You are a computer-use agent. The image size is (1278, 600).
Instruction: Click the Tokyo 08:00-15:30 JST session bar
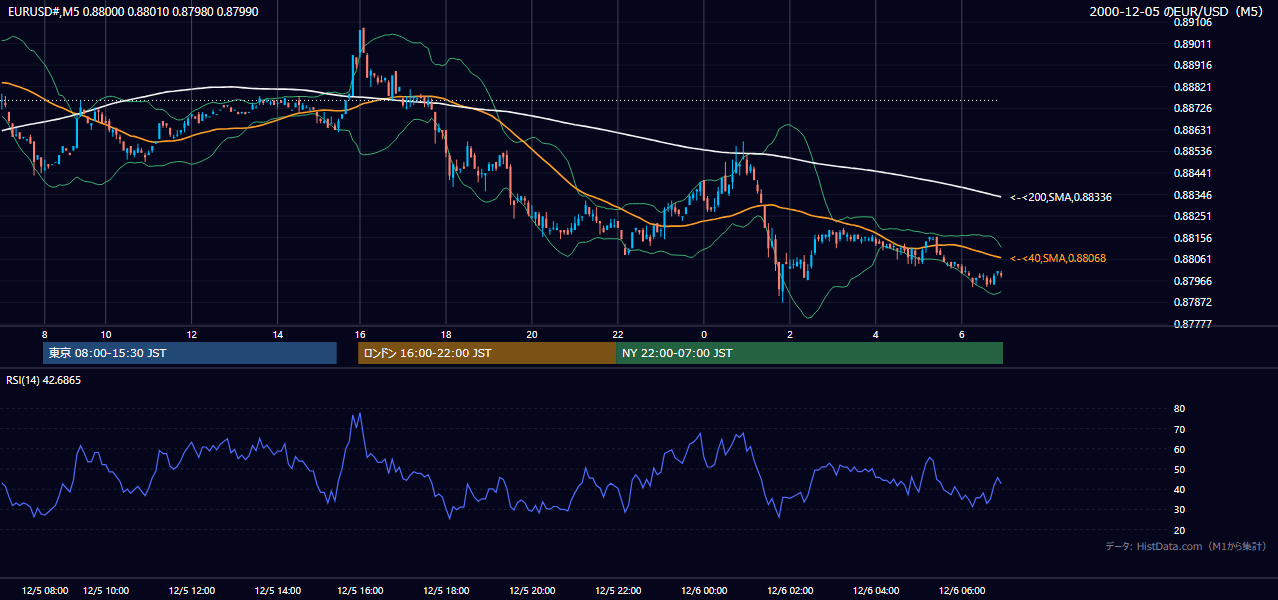point(190,353)
